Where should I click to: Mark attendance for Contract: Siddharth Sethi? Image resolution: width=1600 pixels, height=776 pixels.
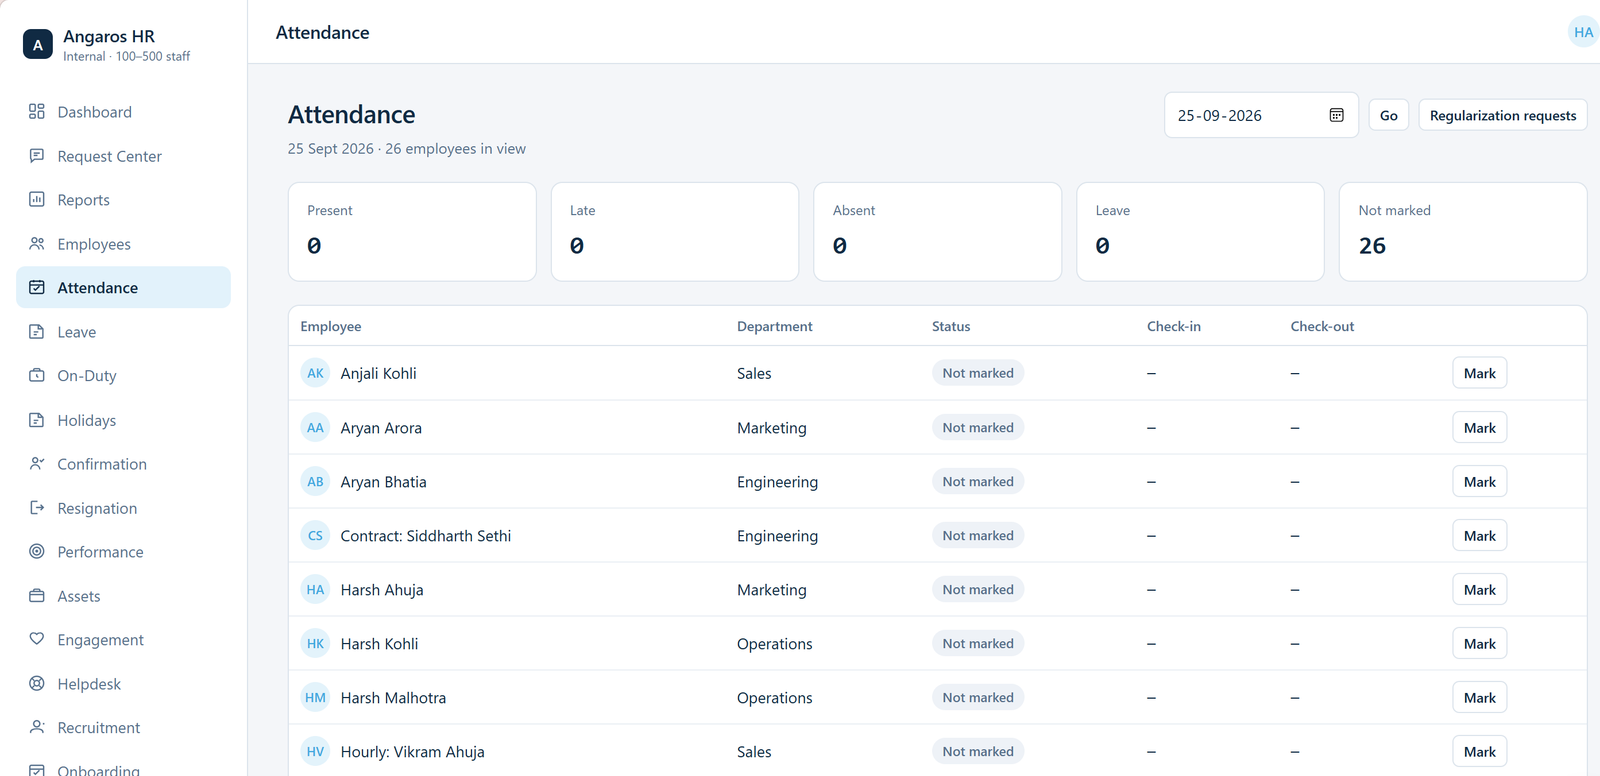click(x=1479, y=535)
